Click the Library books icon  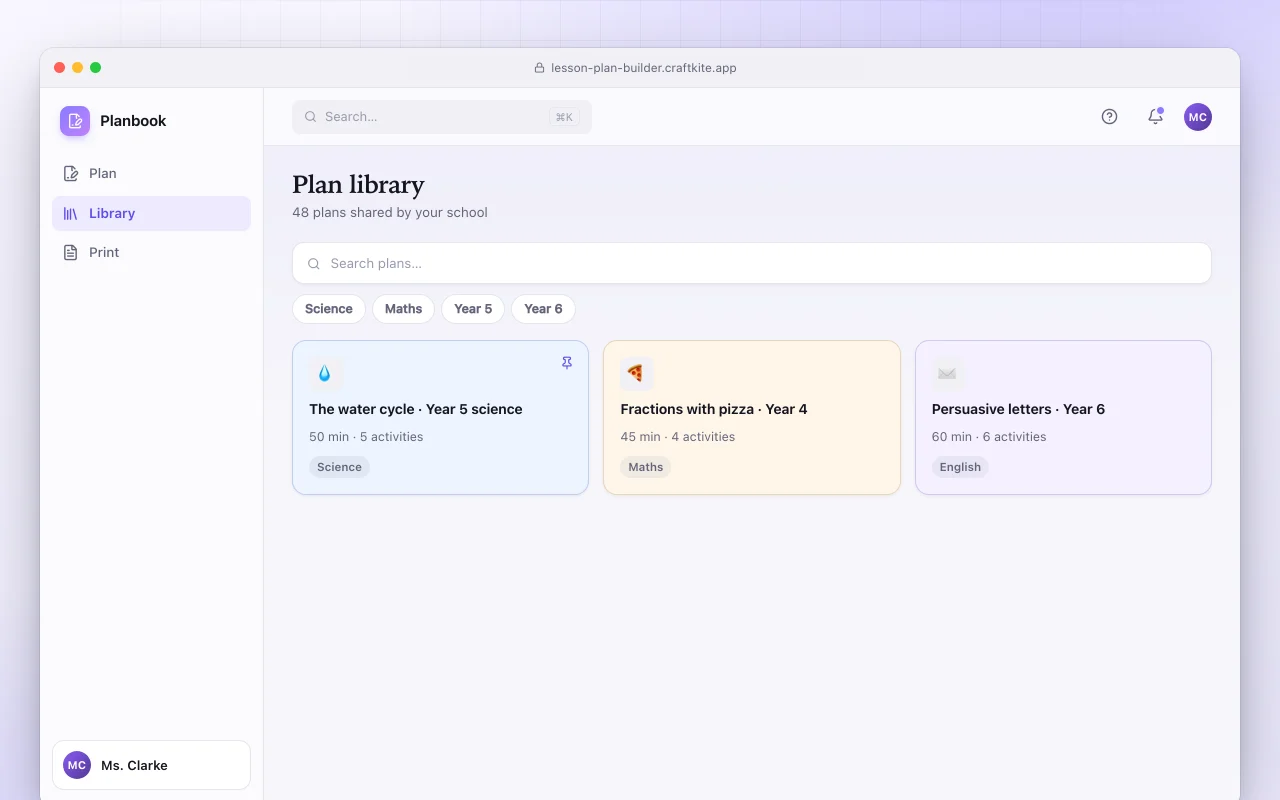pyautogui.click(x=71, y=214)
